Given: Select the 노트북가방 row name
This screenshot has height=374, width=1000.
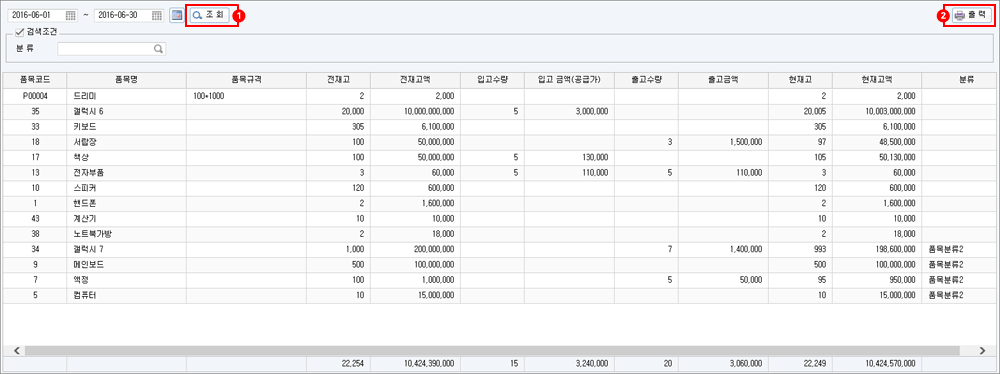Looking at the screenshot, I should tap(126, 234).
